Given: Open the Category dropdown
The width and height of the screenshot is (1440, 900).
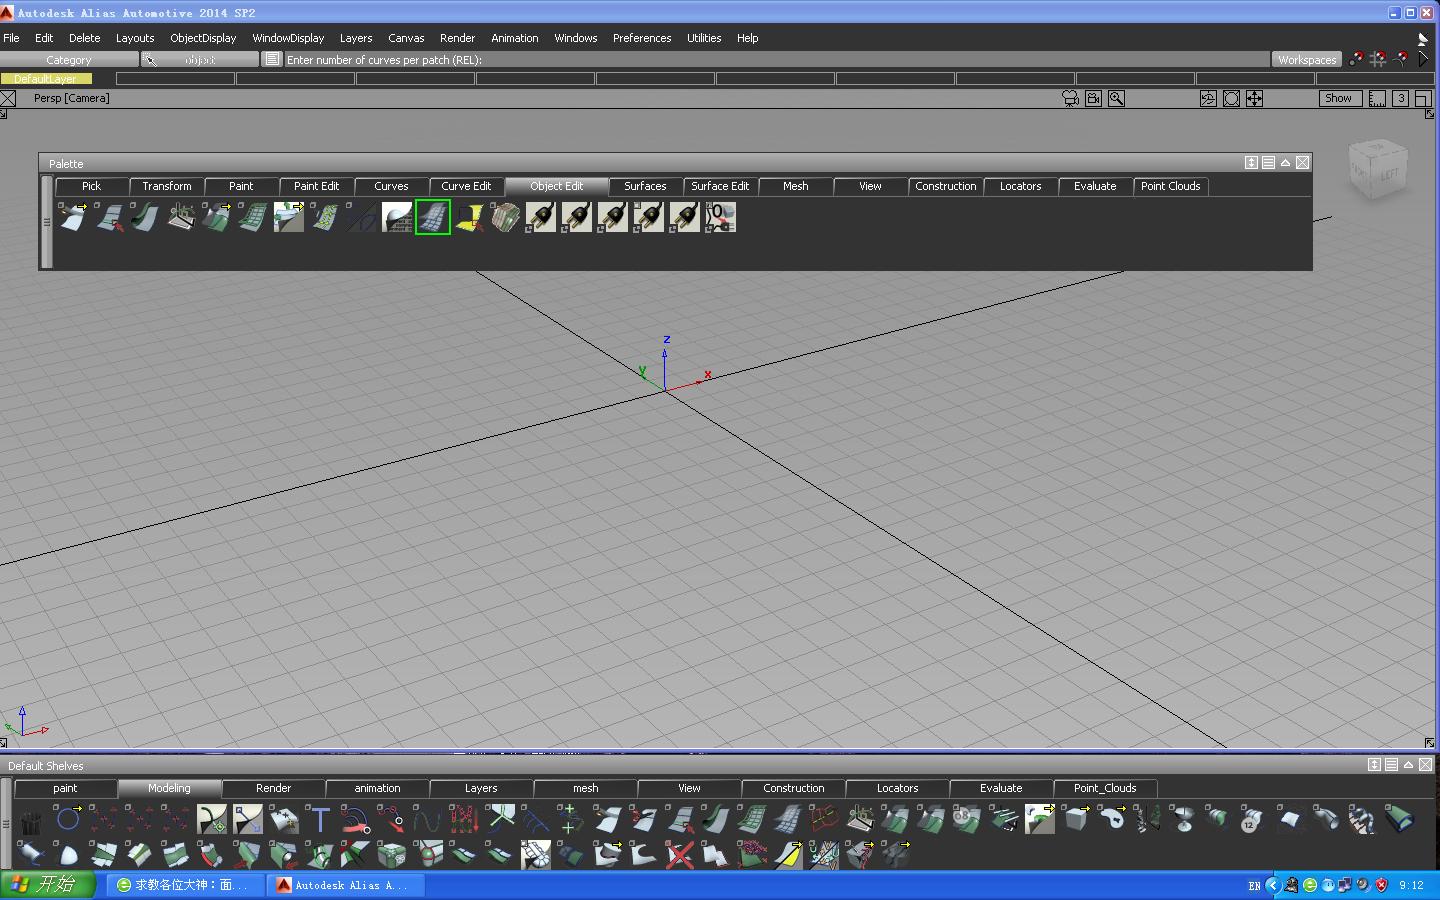Looking at the screenshot, I should tap(68, 60).
